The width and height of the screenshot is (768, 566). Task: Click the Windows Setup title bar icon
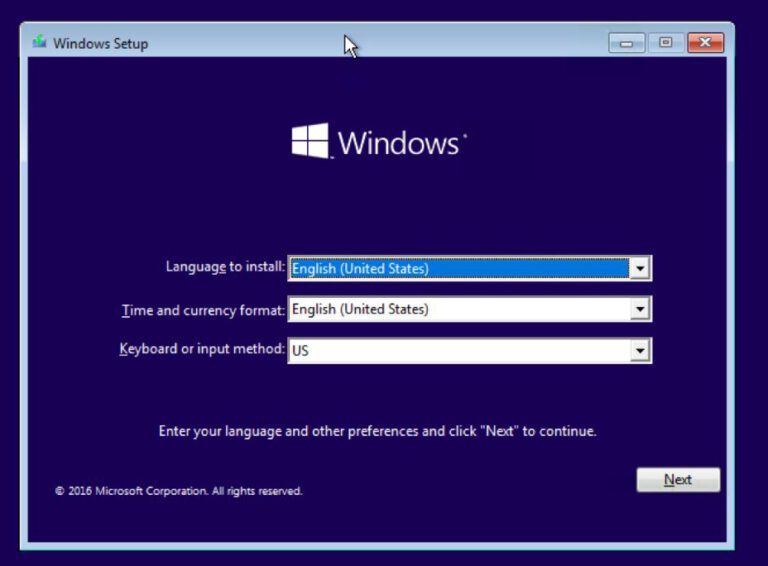(x=39, y=43)
